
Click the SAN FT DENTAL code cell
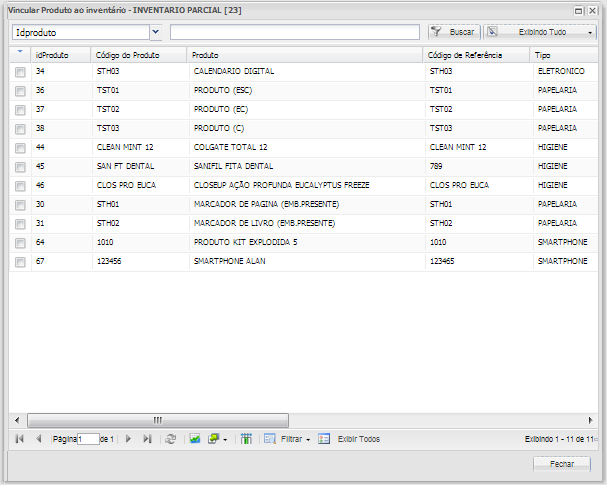pos(141,166)
